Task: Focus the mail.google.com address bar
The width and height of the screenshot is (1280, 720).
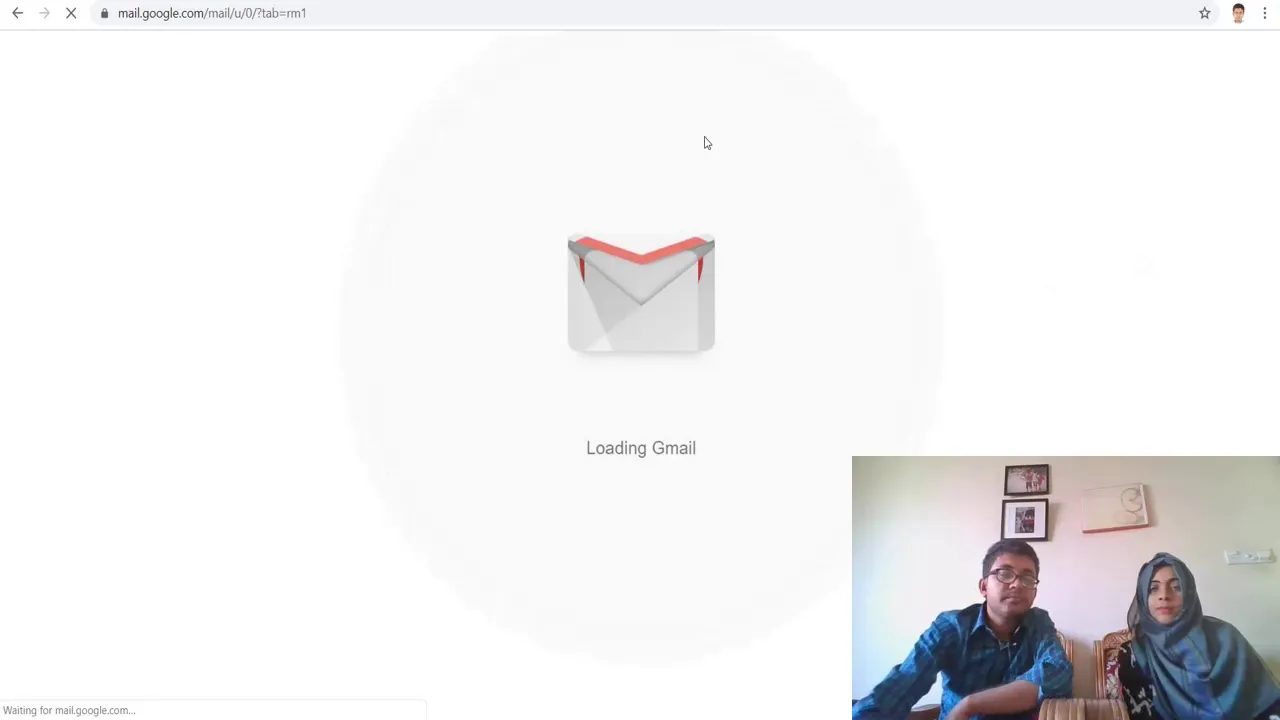Action: tap(640, 13)
